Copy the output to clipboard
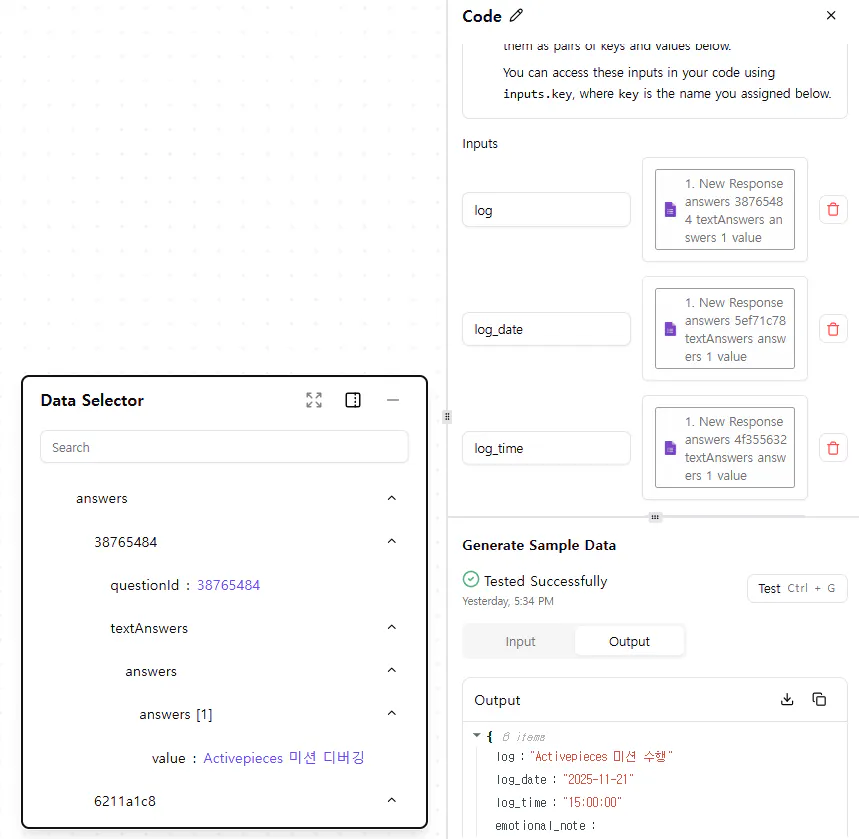Viewport: 859px width, 839px height. (819, 700)
